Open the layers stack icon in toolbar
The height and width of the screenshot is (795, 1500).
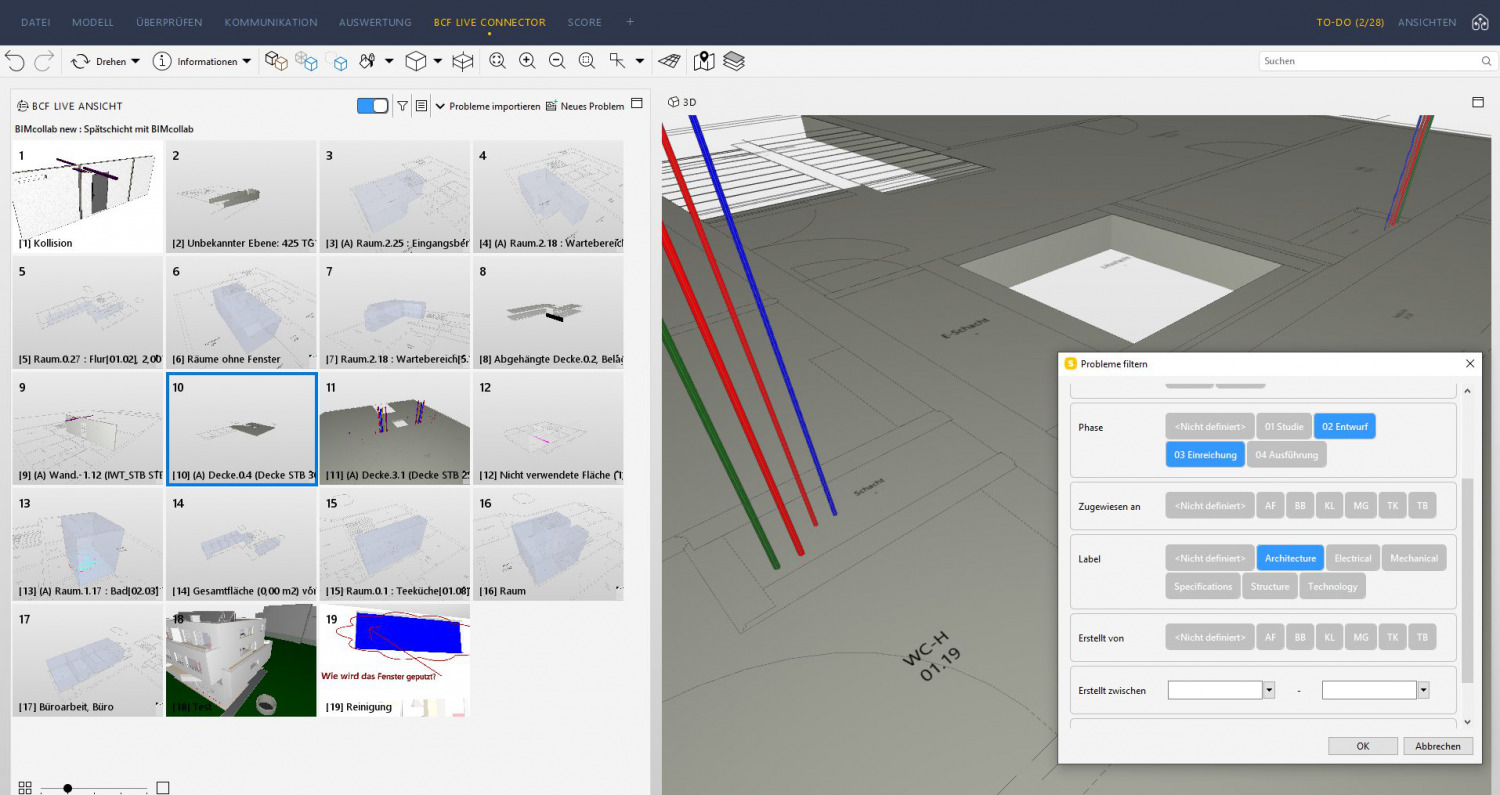pos(734,61)
